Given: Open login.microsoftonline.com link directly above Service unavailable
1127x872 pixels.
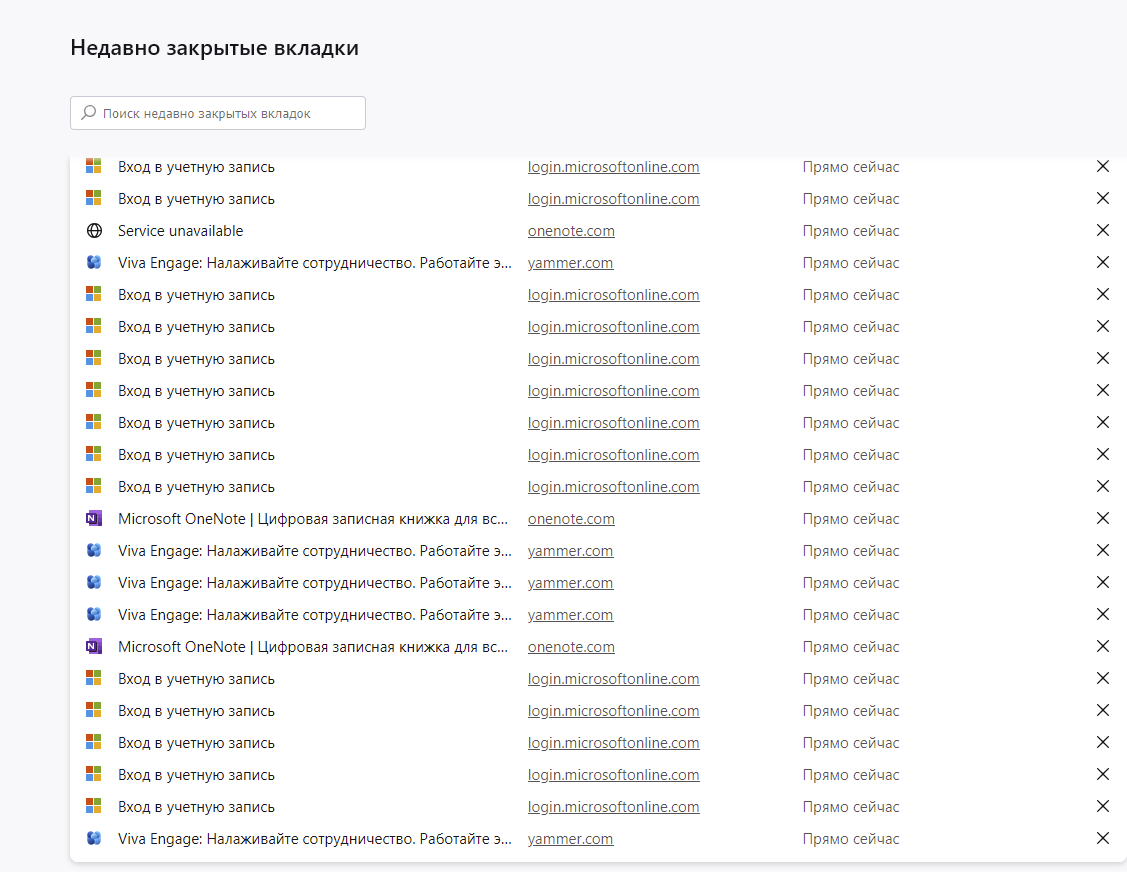Looking at the screenshot, I should [x=613, y=198].
